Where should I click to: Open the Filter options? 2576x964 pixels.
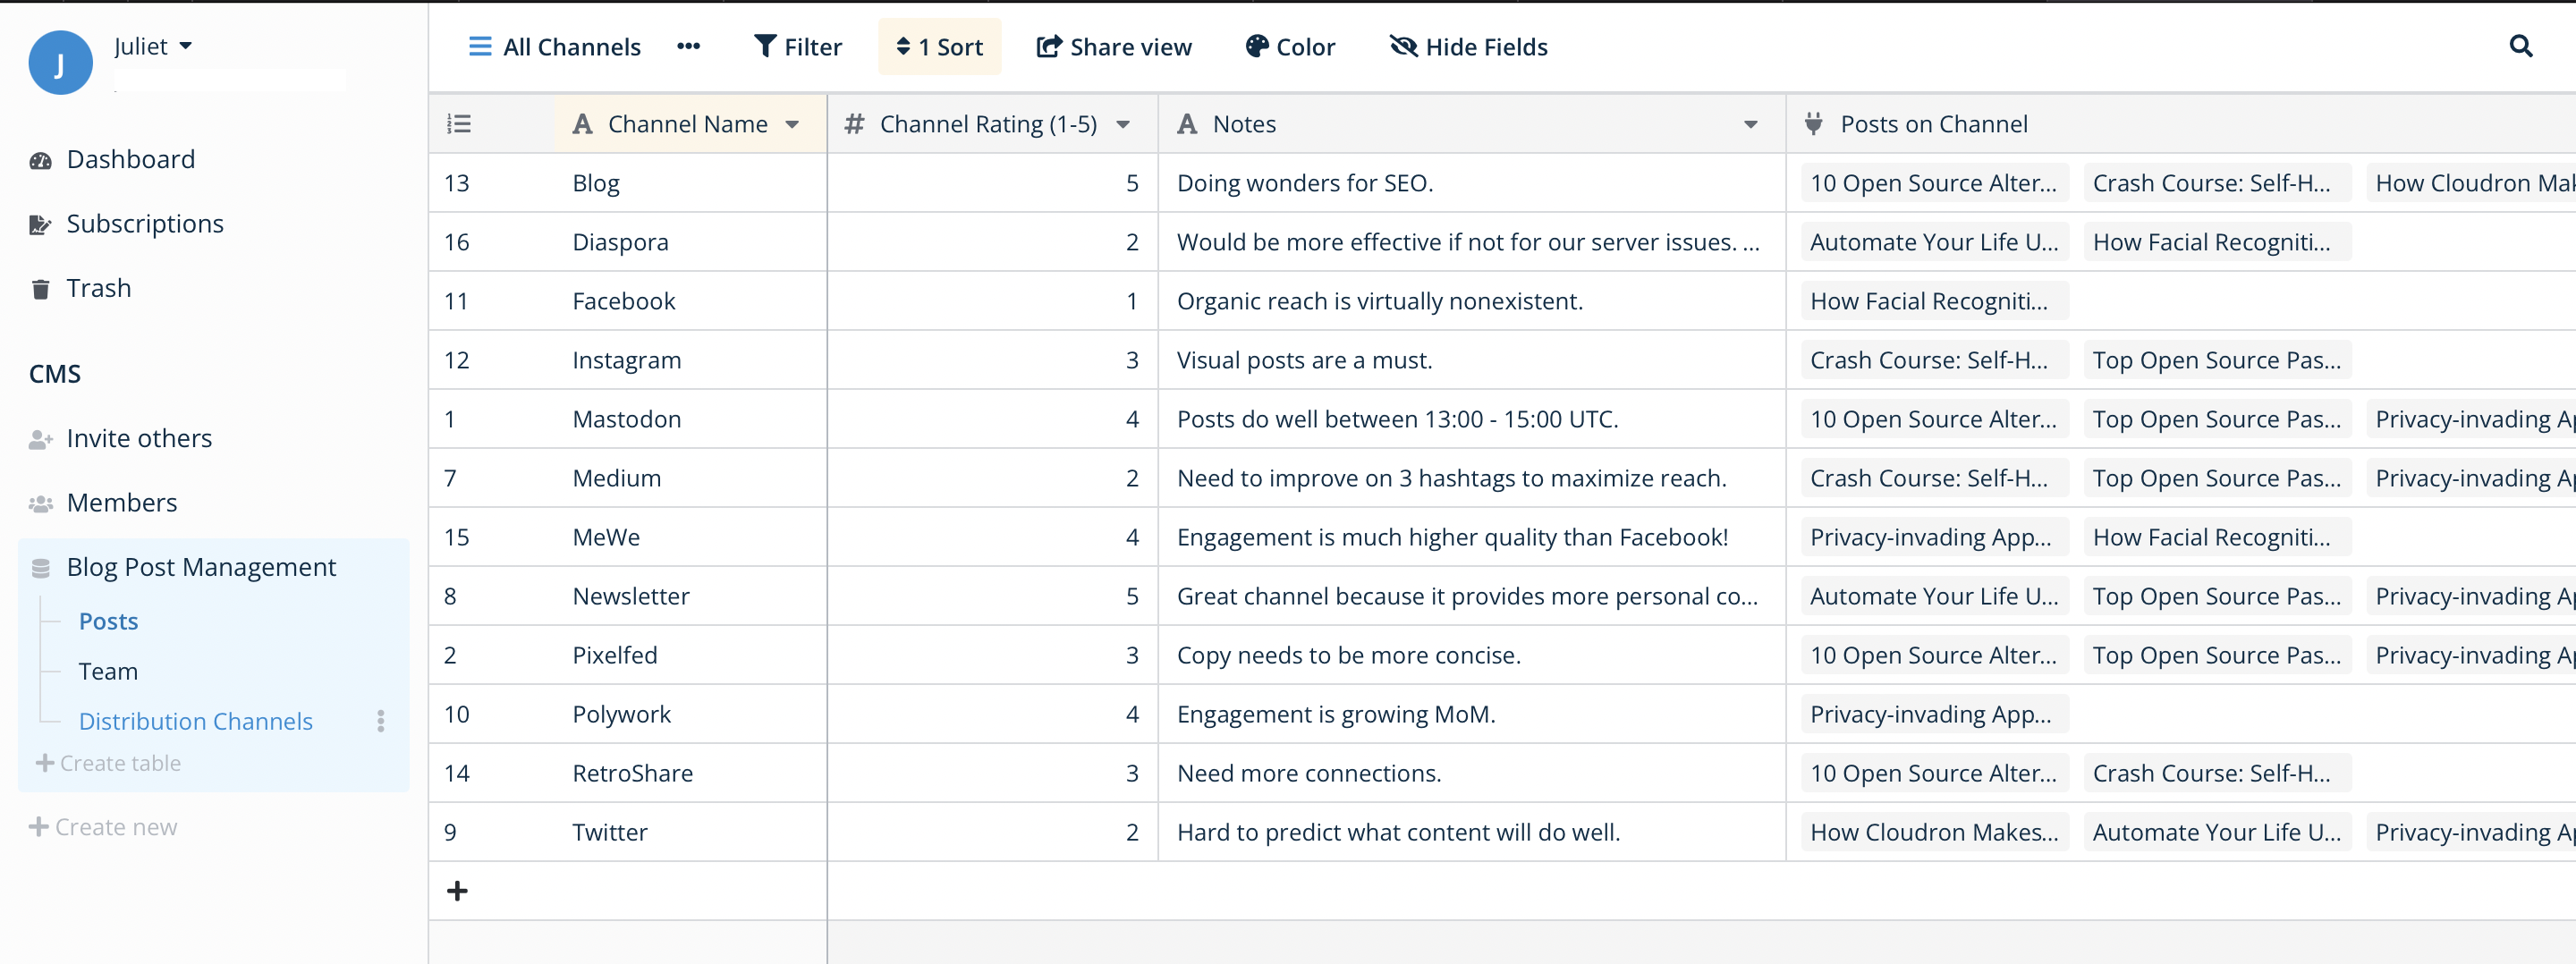(x=797, y=47)
